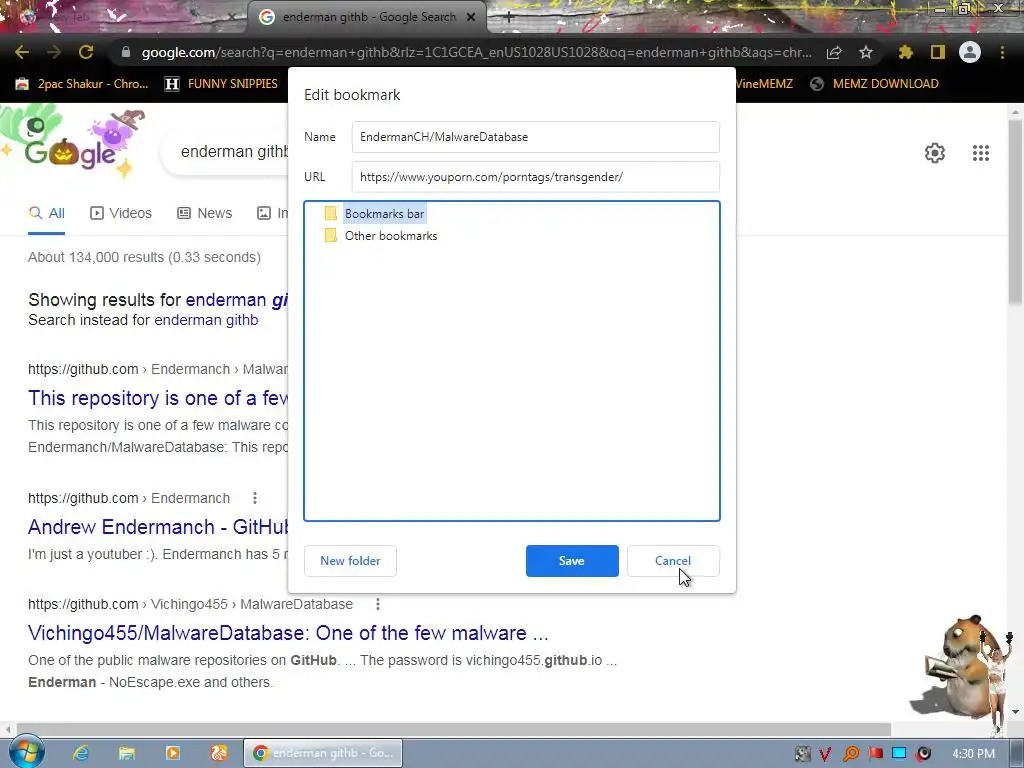
Task: Open the 2pac Shakur bookmark
Action: [82, 84]
